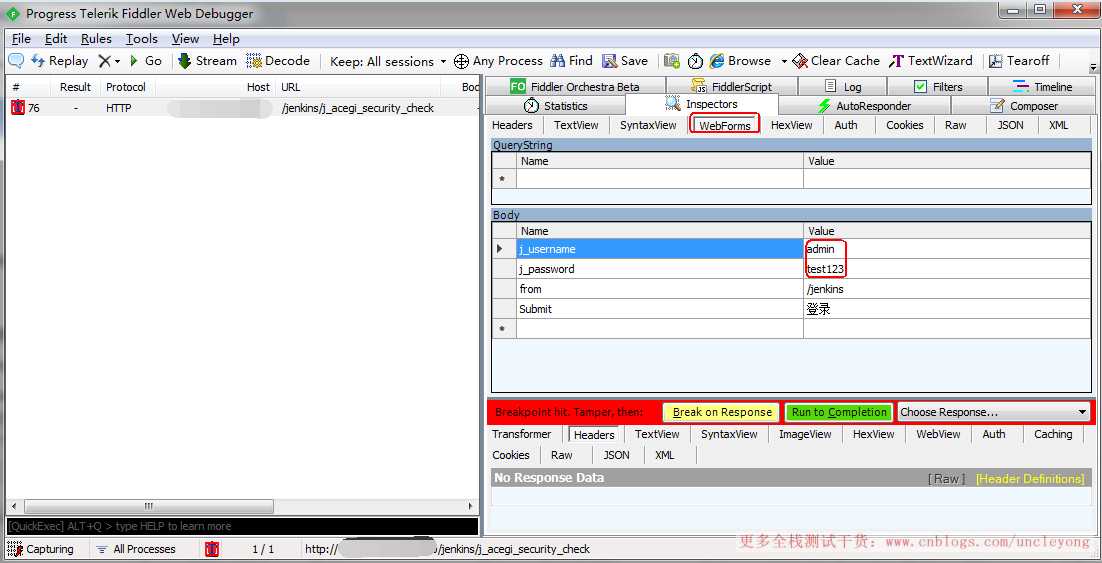
Task: Select request HexView tab
Action: point(791,125)
